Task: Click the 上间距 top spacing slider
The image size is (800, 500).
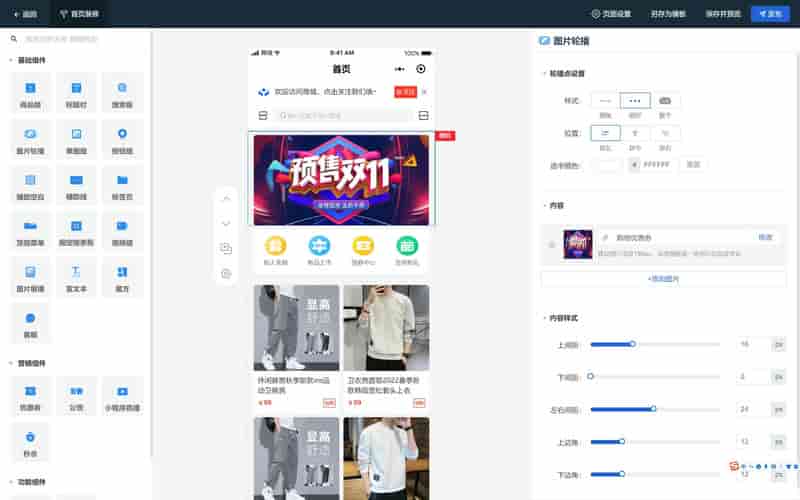Action: tap(655, 344)
